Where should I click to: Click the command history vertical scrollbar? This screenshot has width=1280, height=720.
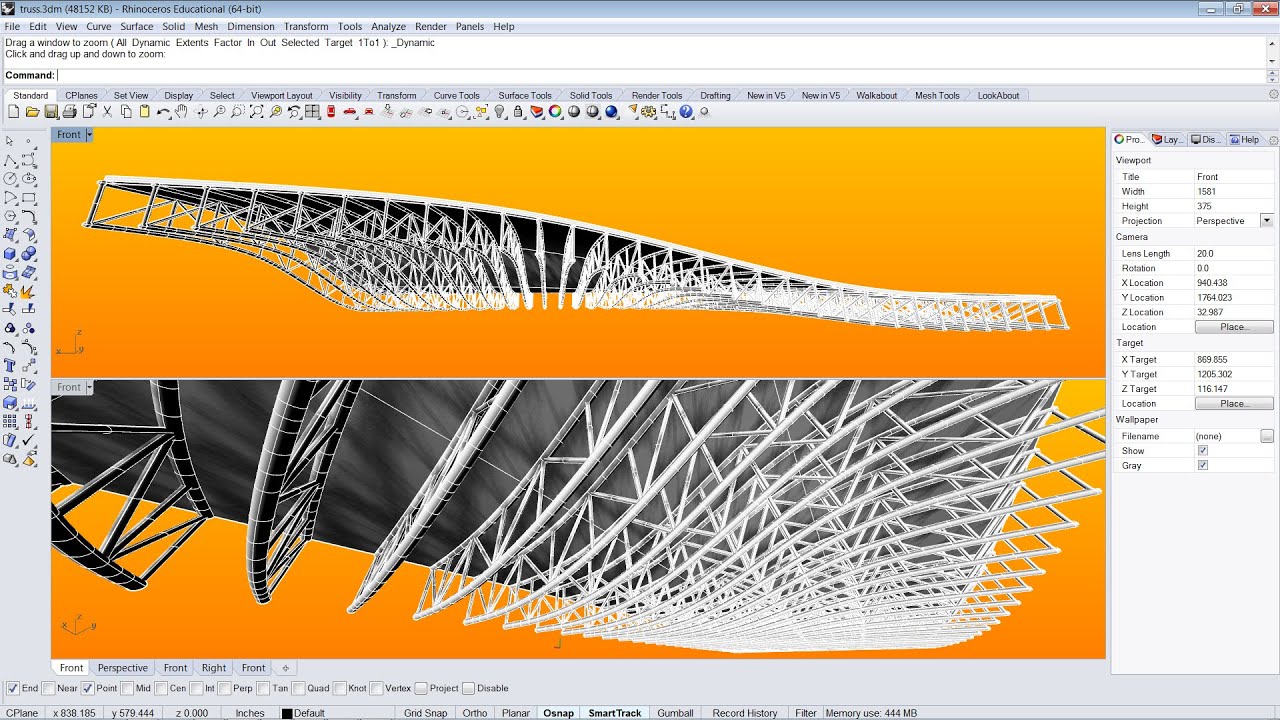coord(1271,52)
